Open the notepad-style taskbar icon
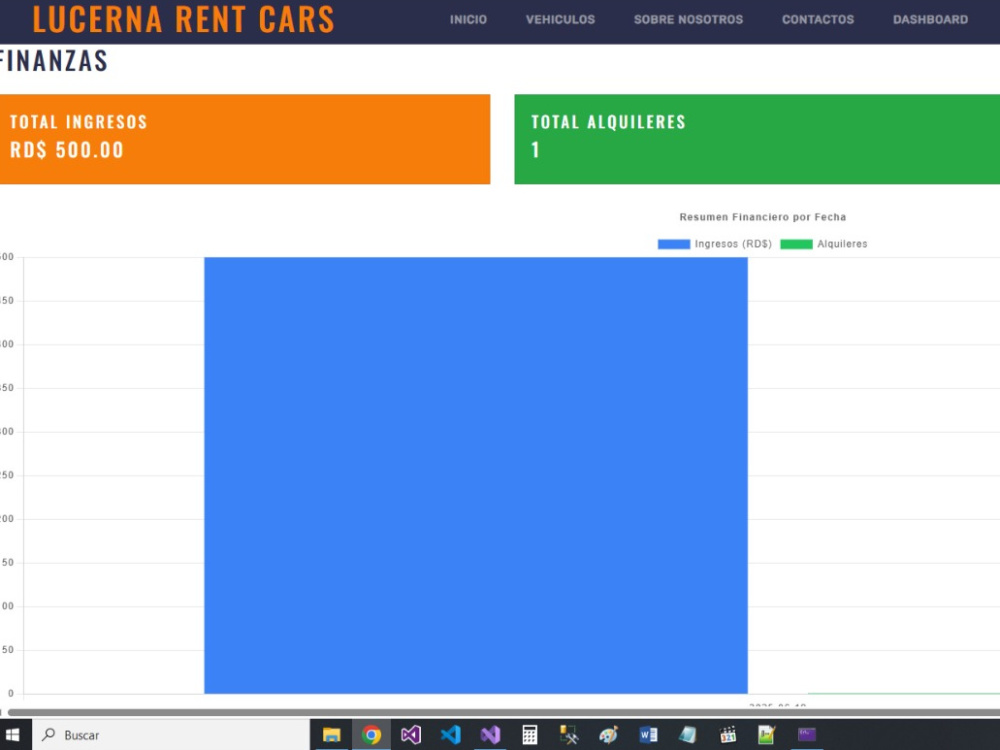The height and width of the screenshot is (750, 1000). tap(688, 735)
